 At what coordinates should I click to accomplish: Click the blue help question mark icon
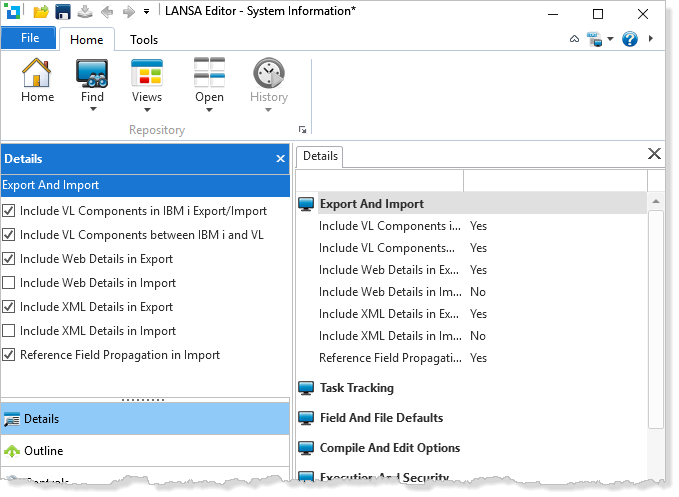point(630,39)
